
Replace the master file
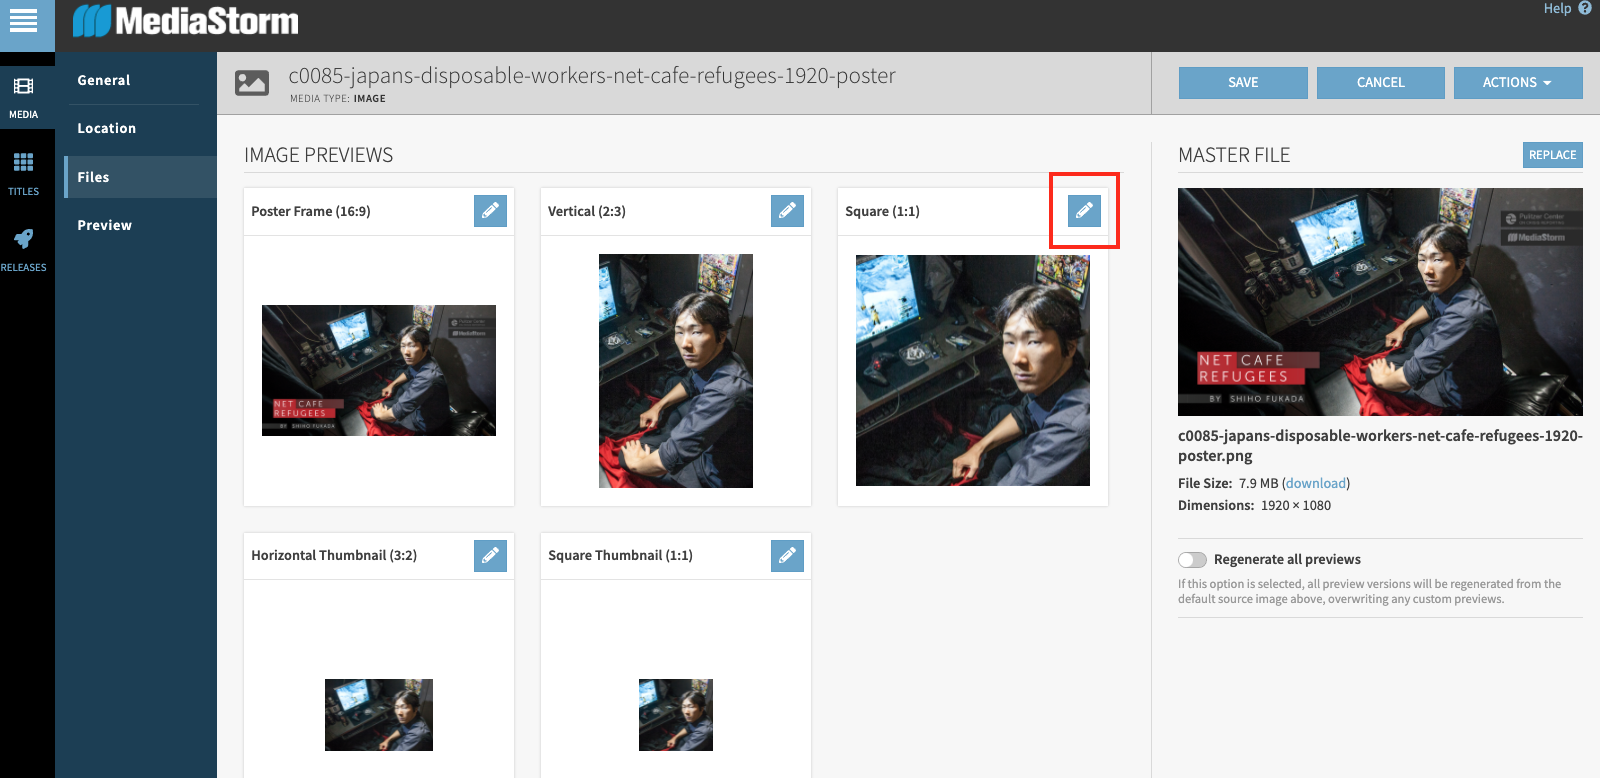tap(1552, 155)
